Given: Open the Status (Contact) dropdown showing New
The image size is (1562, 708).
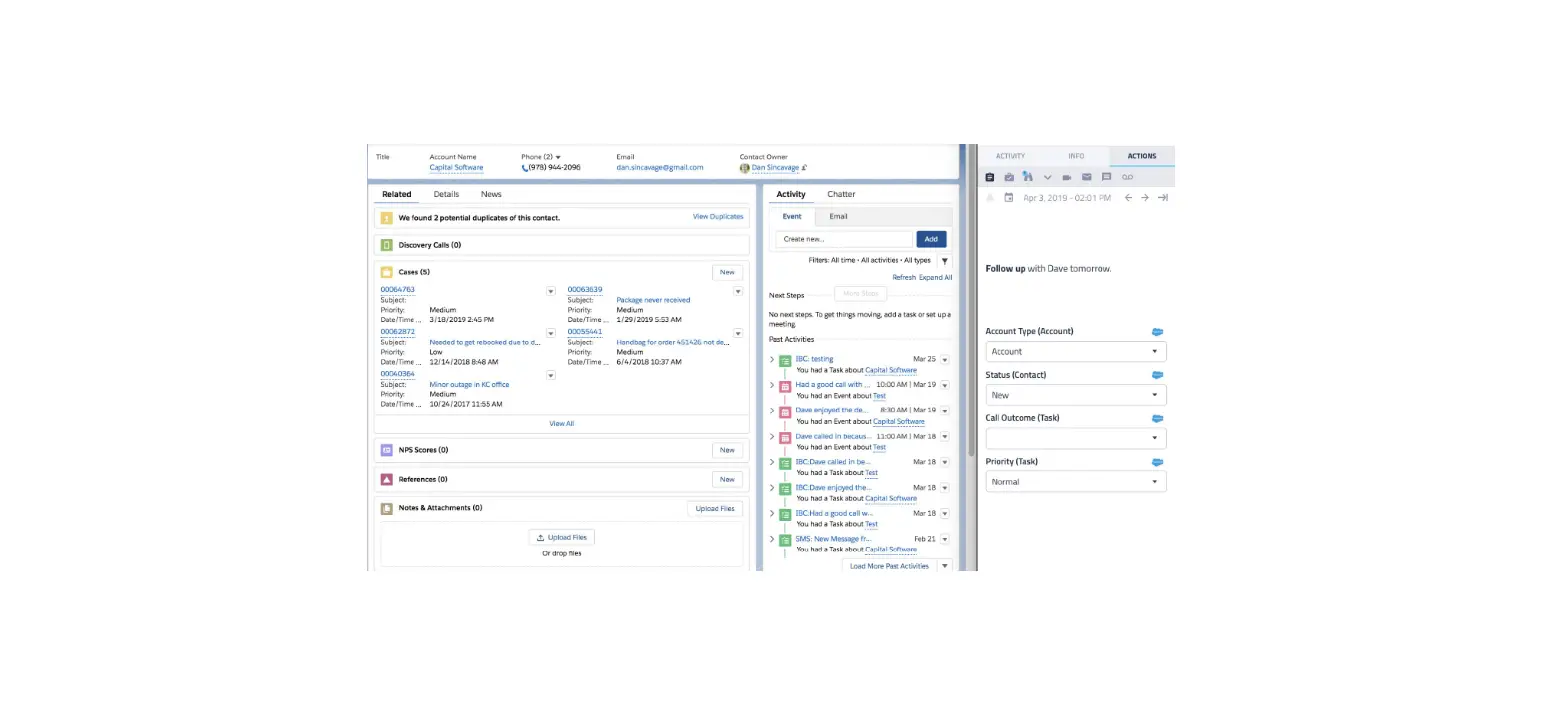Looking at the screenshot, I should 1076,395.
